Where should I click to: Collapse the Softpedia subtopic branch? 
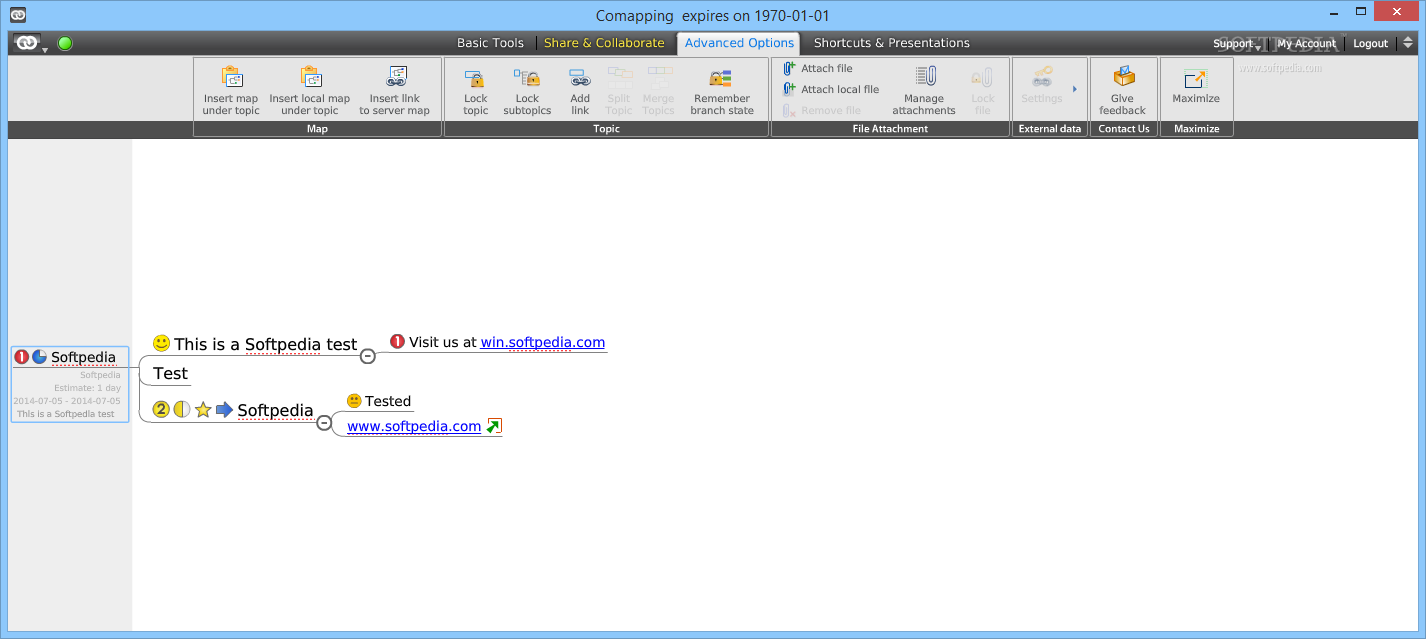(324, 423)
